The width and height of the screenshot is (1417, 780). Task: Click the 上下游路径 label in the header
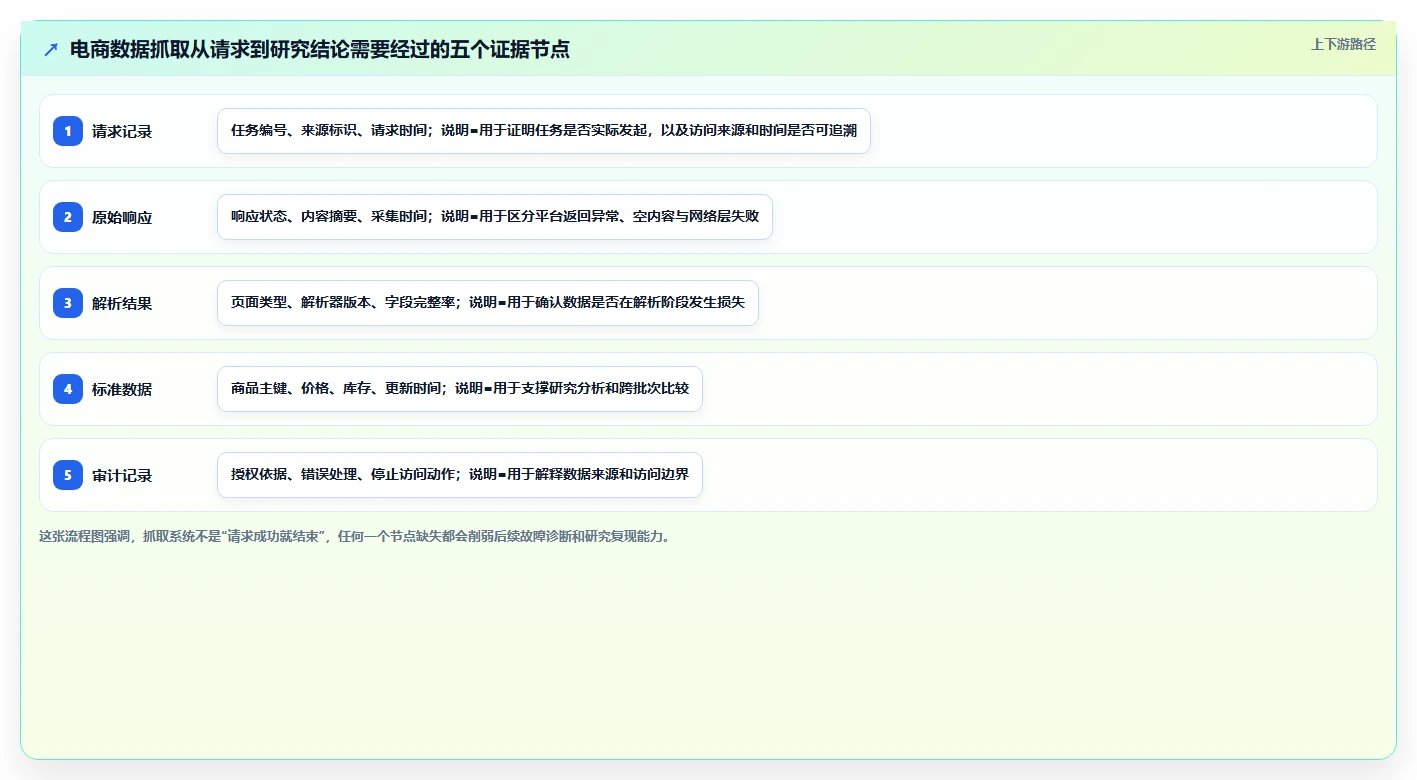click(x=1343, y=45)
